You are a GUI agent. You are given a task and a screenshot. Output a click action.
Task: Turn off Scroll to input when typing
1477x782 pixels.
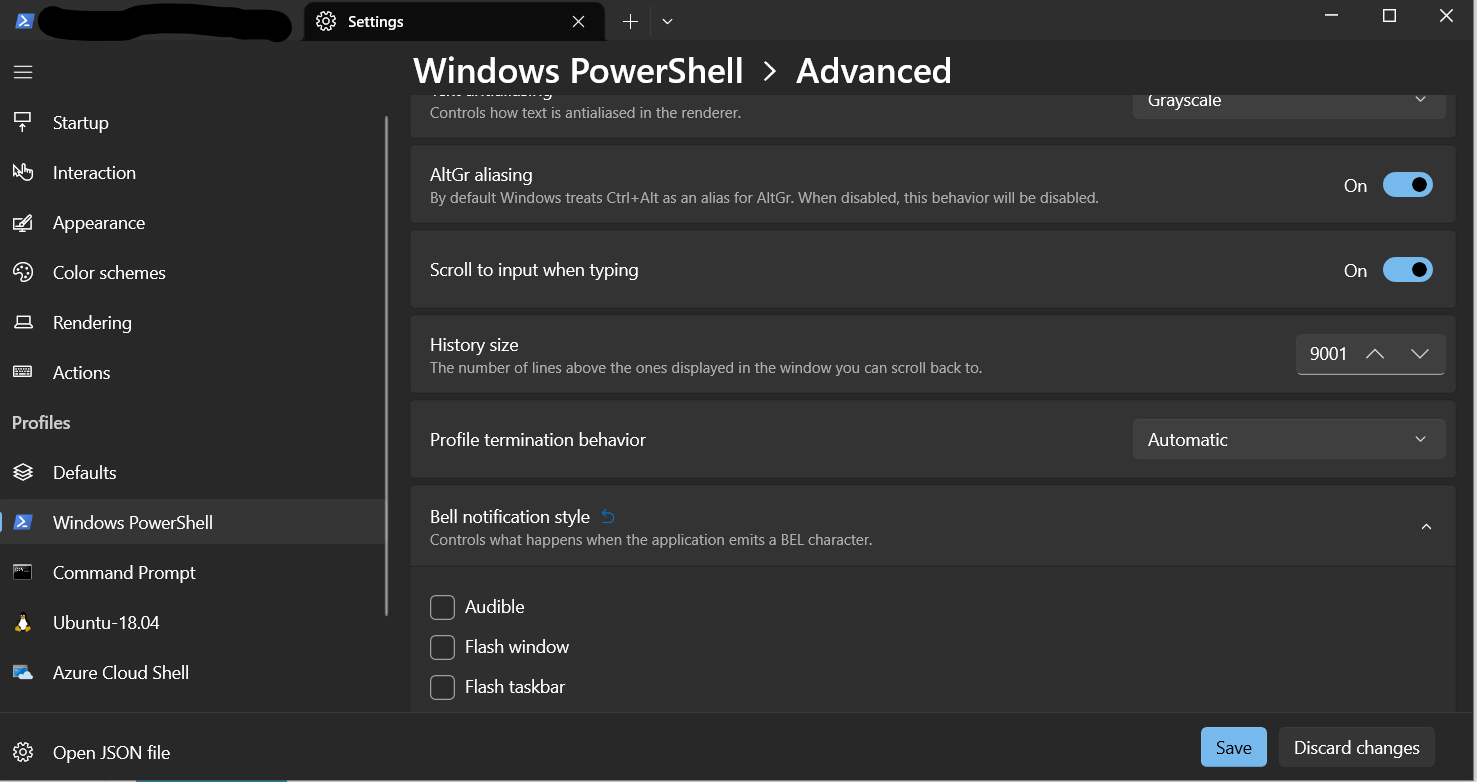tap(1407, 269)
